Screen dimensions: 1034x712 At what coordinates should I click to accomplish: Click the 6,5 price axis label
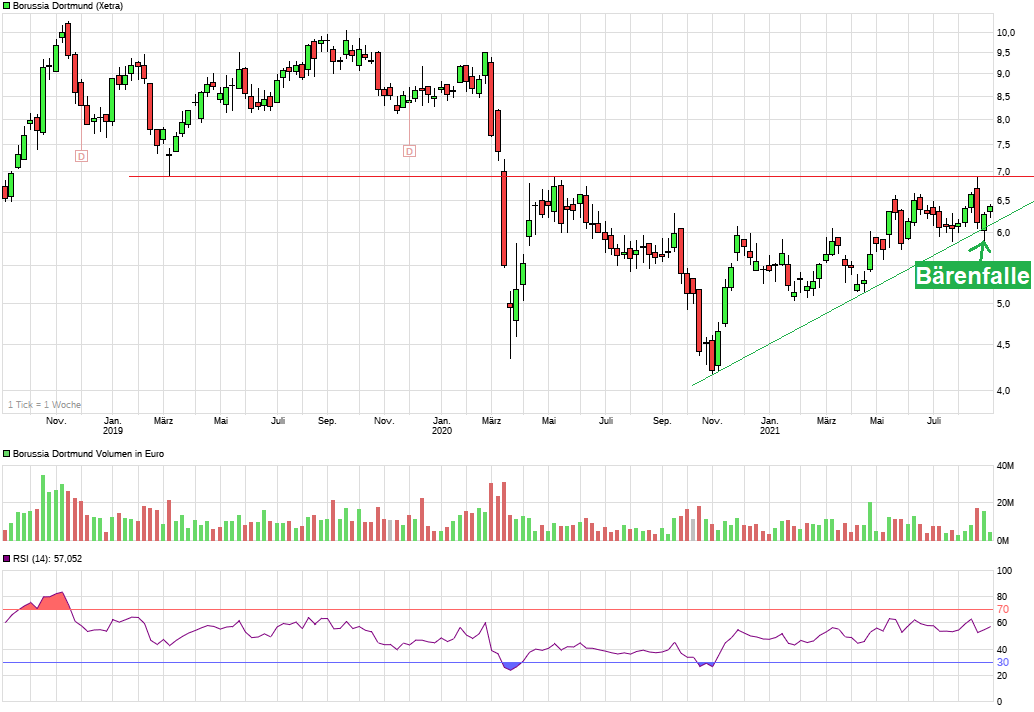(1003, 200)
